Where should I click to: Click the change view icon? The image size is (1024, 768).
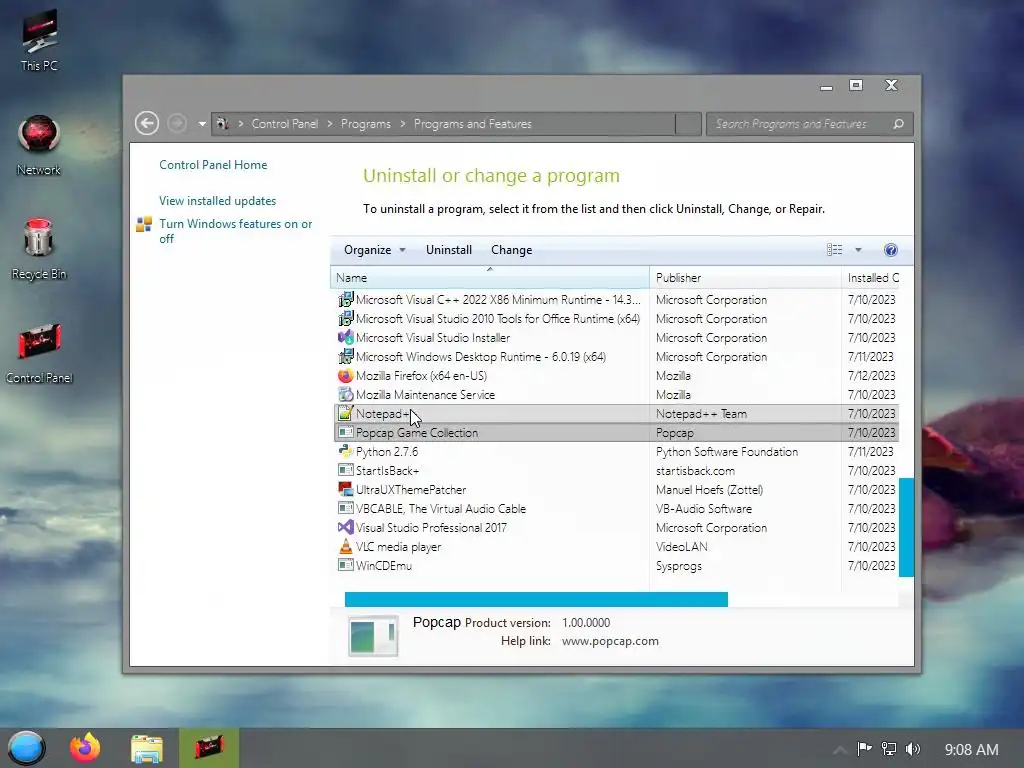[x=835, y=249]
